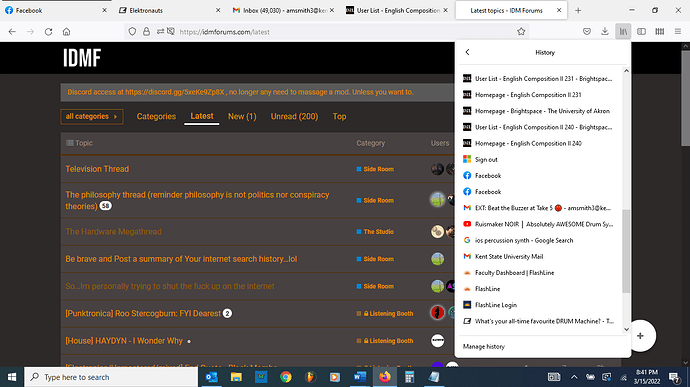The width and height of the screenshot is (690, 387).
Task: Open The Hardware Megathread topic
Action: pos(114,232)
